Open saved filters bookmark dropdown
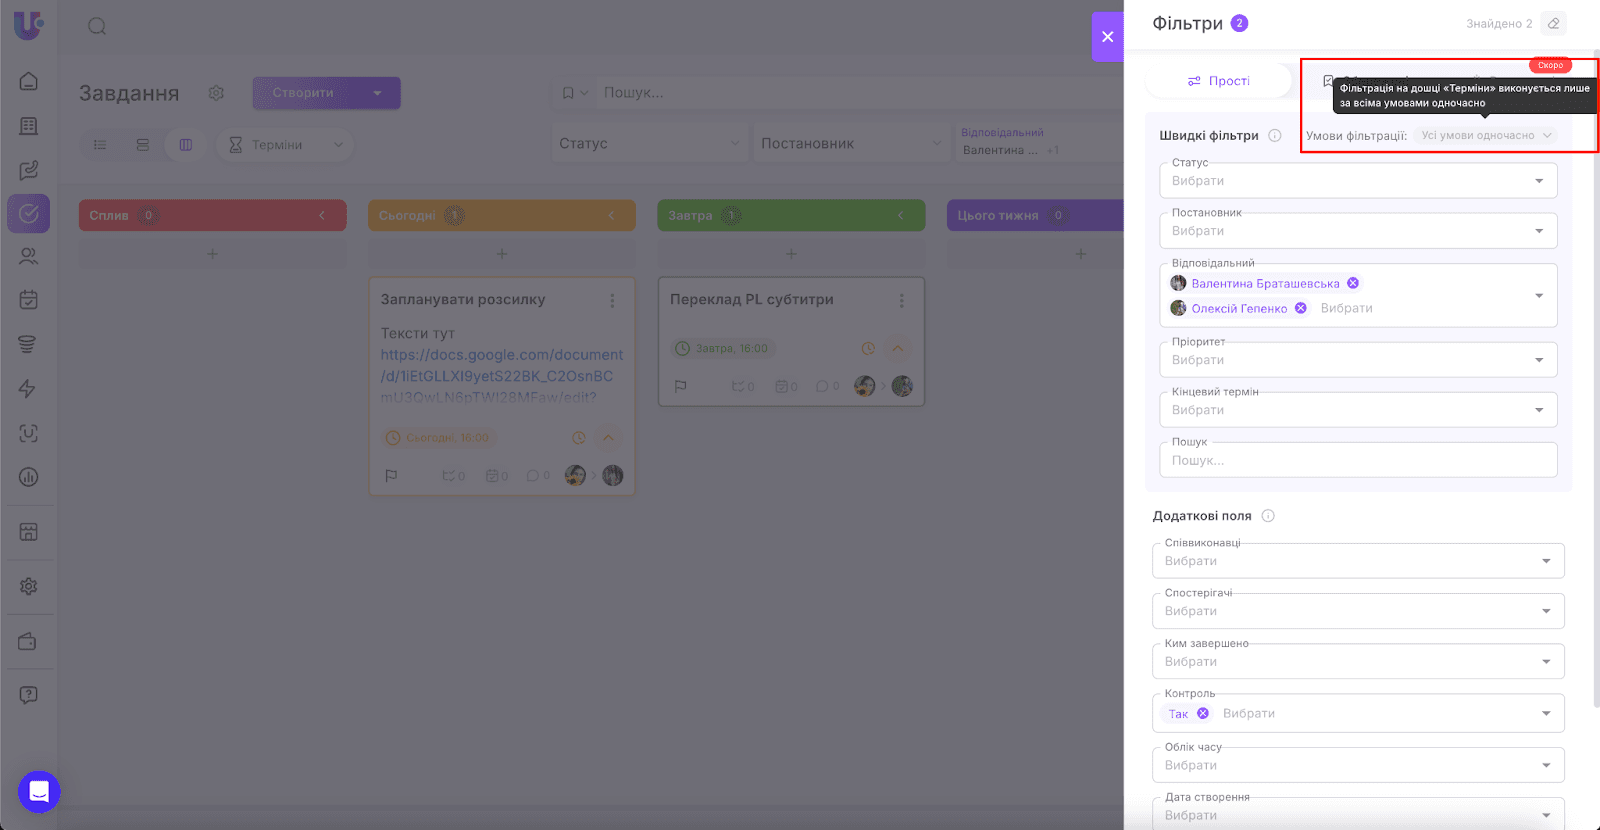Viewport: 1600px width, 830px height. (574, 93)
